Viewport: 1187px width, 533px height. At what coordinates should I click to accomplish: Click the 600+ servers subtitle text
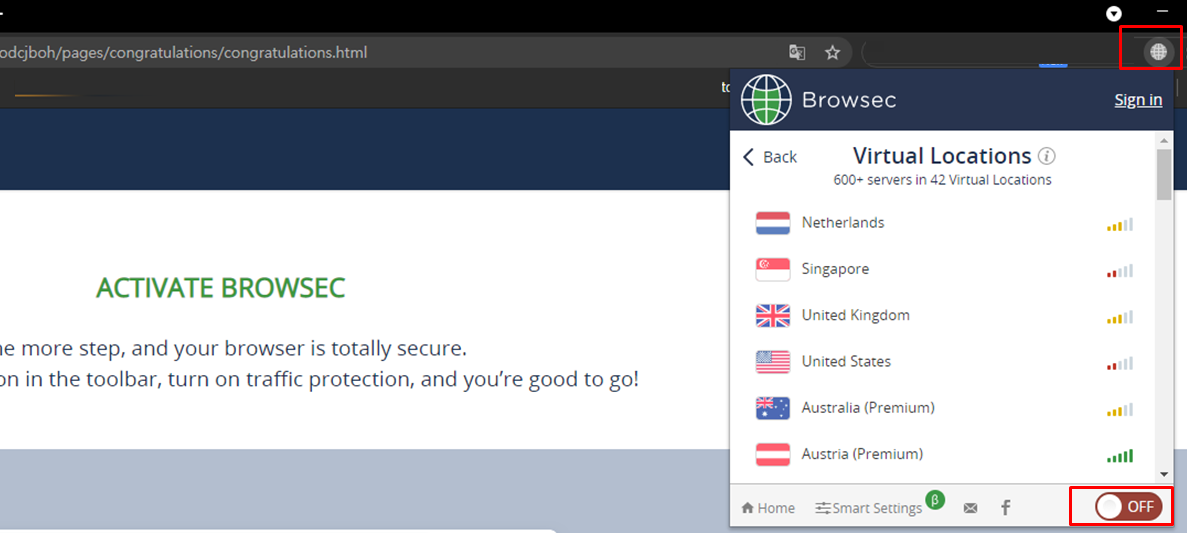tap(942, 180)
